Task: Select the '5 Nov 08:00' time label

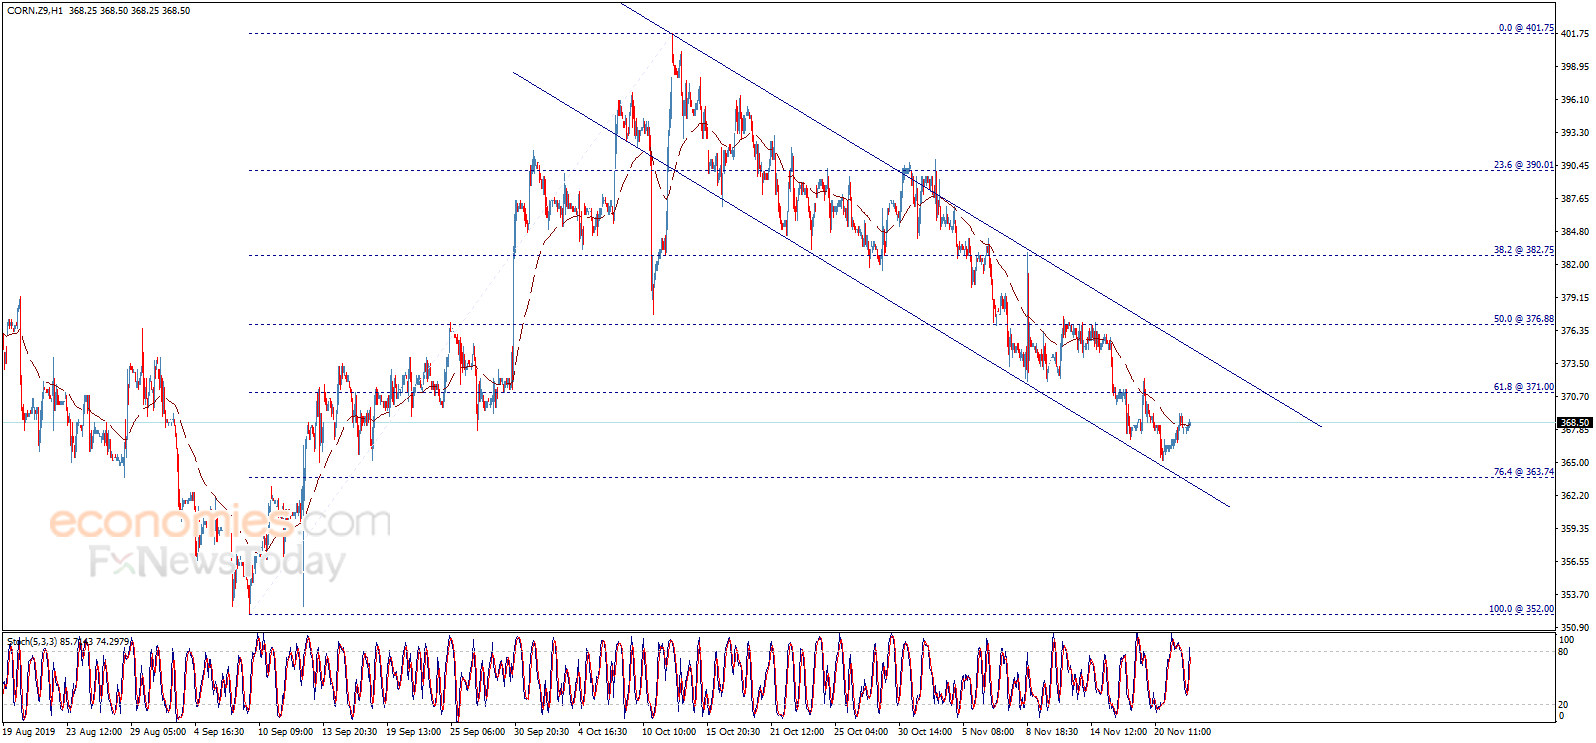Action: click(x=987, y=732)
